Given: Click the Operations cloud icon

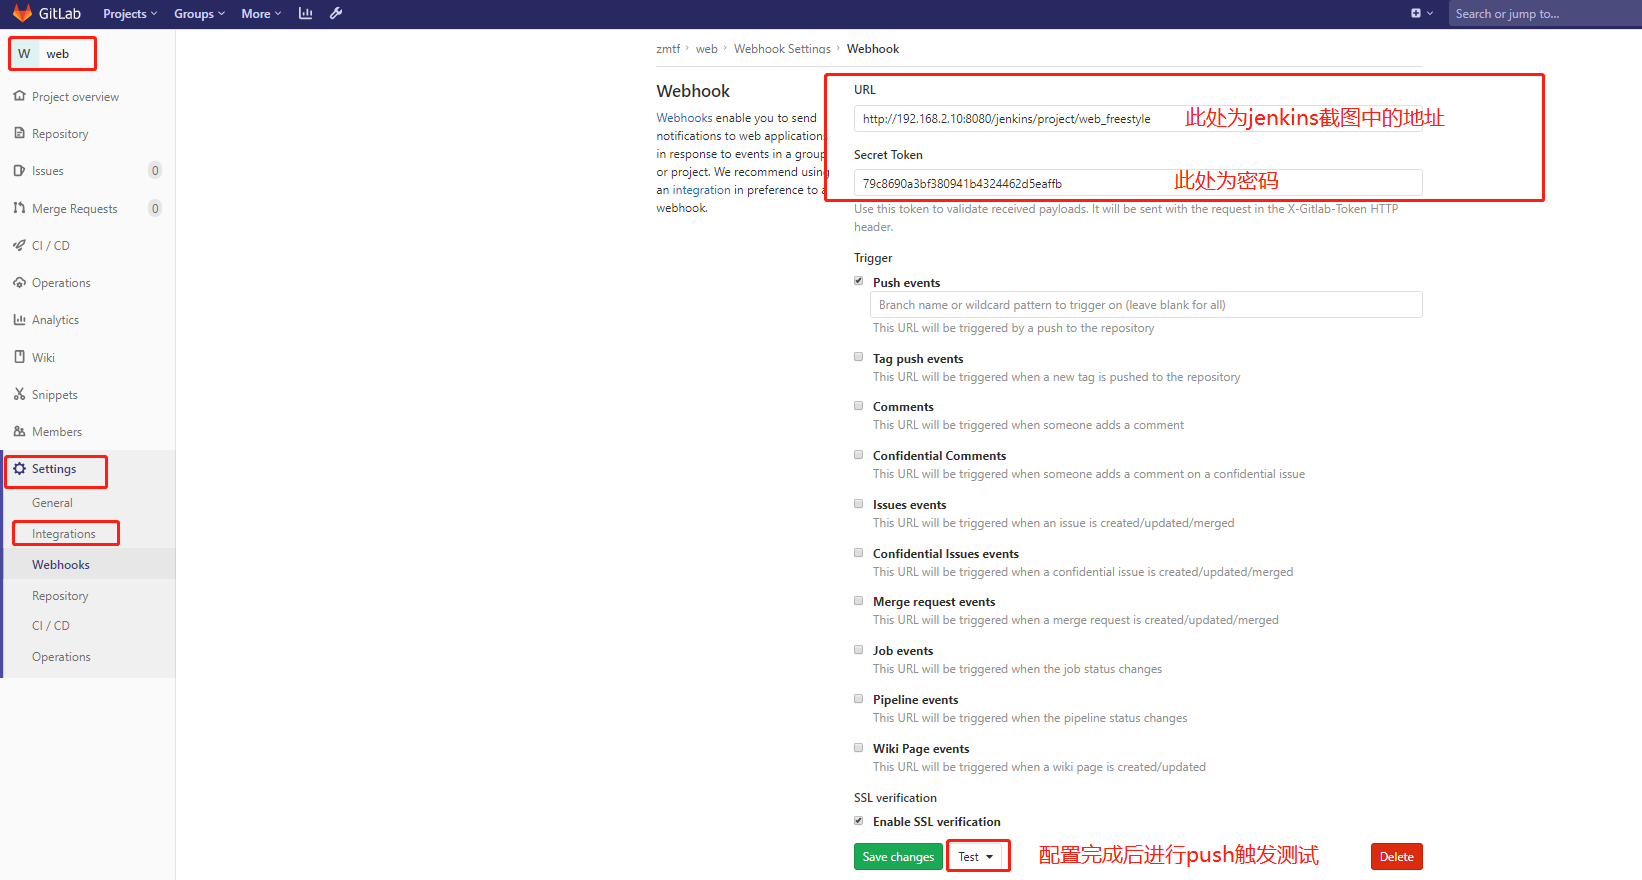Looking at the screenshot, I should [x=19, y=283].
